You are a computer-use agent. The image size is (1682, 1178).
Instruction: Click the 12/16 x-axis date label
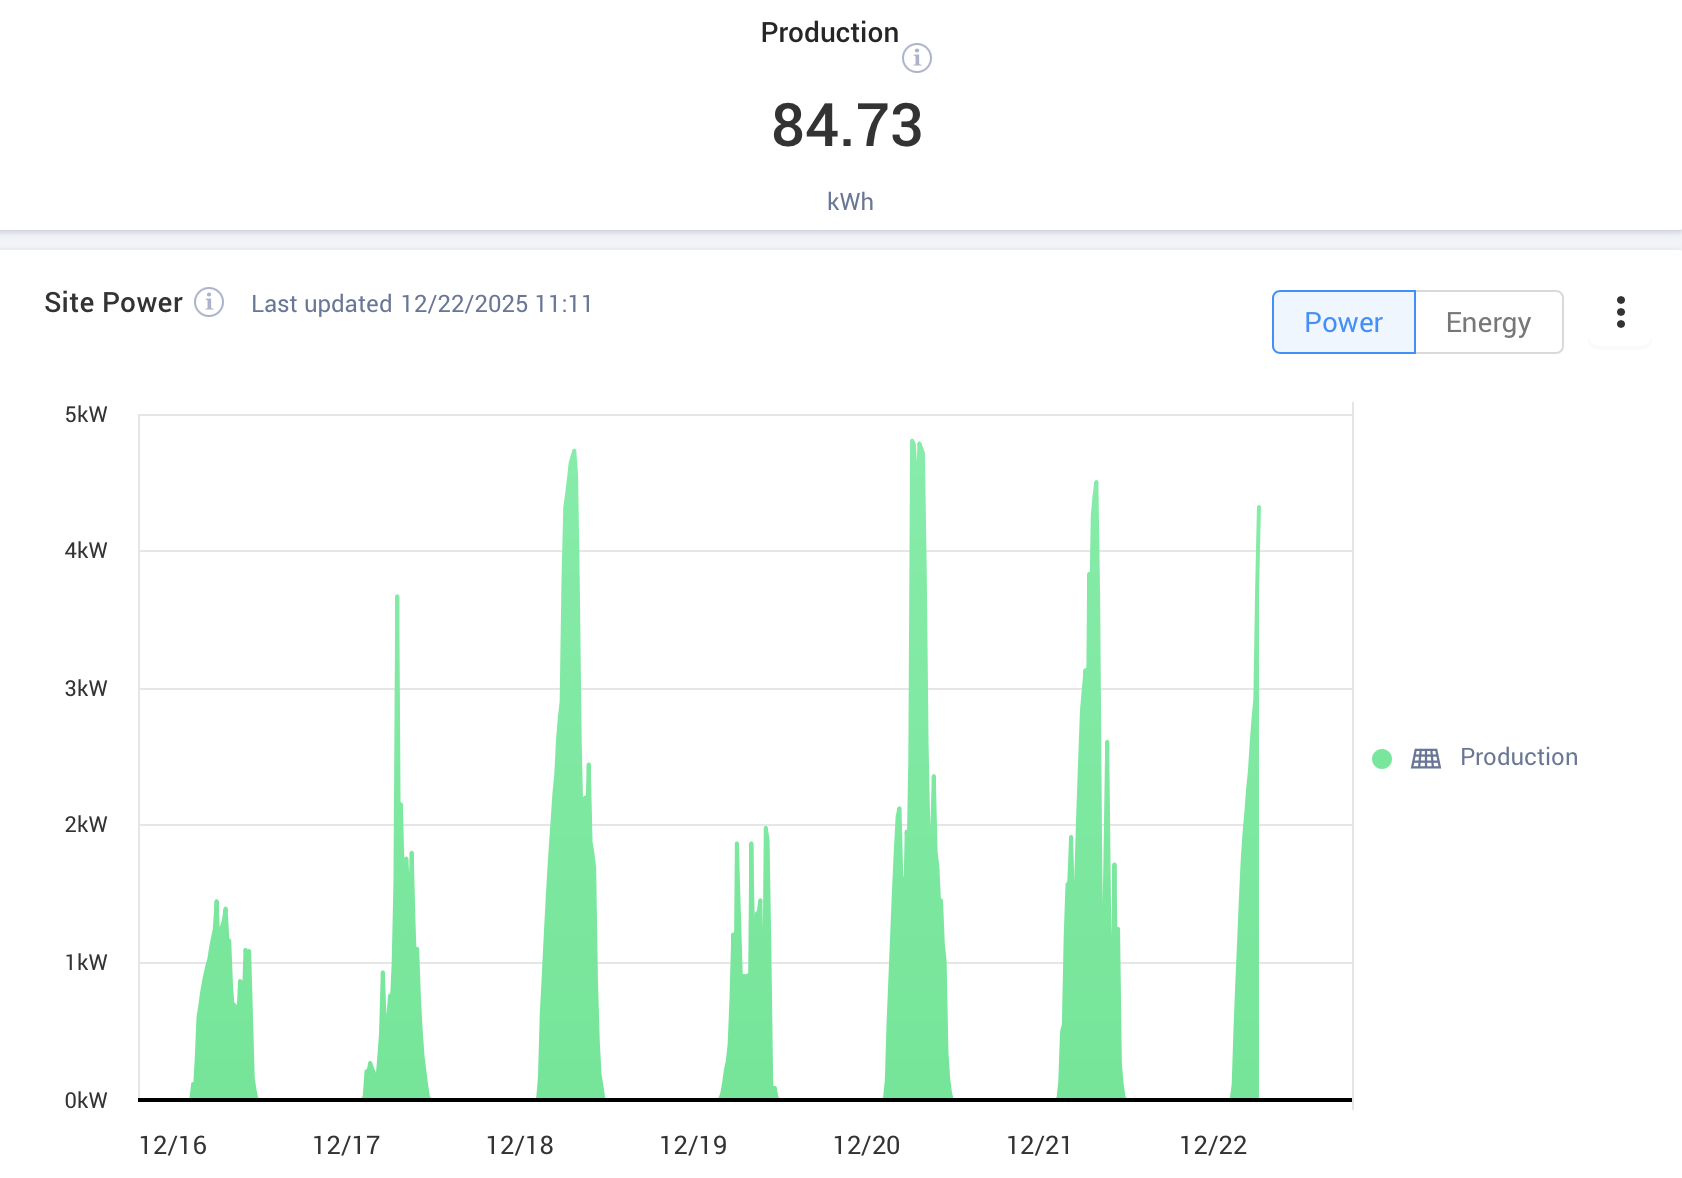(x=173, y=1146)
